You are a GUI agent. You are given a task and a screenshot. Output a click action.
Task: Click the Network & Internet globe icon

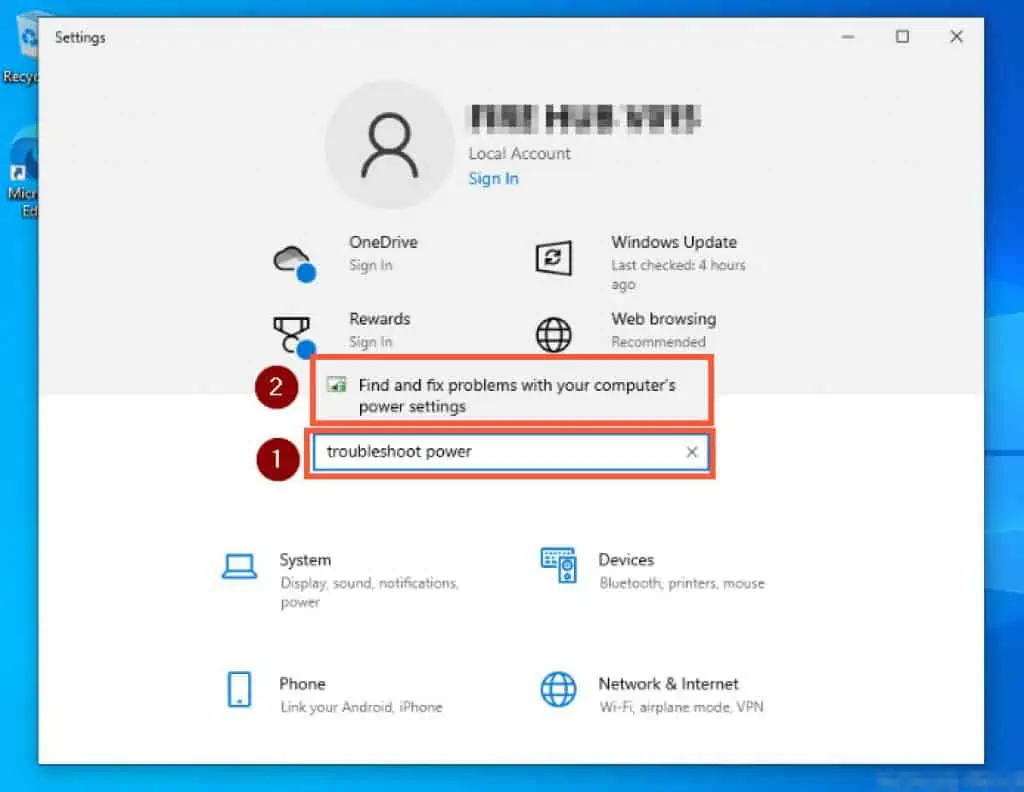point(558,689)
